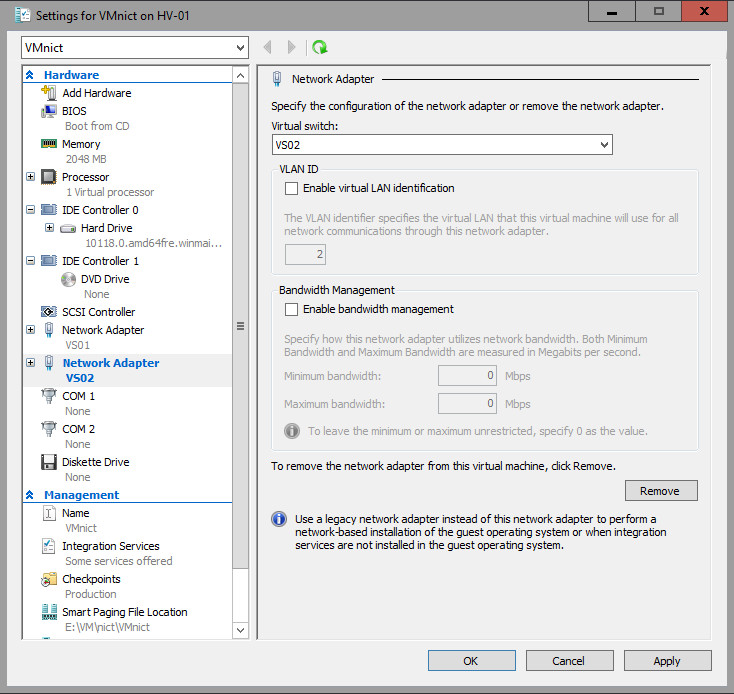Click the OK button
The width and height of the screenshot is (734, 694).
coord(471,661)
